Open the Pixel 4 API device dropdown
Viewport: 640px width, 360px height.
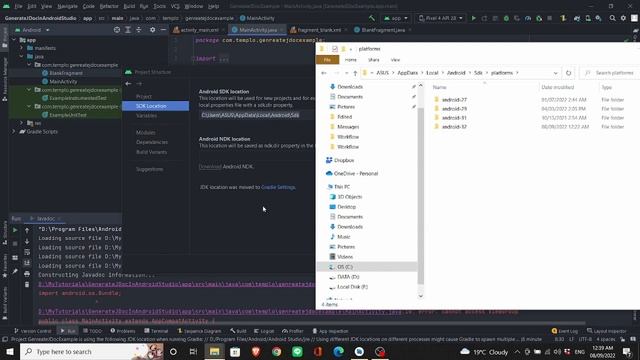pyautogui.click(x=441, y=18)
